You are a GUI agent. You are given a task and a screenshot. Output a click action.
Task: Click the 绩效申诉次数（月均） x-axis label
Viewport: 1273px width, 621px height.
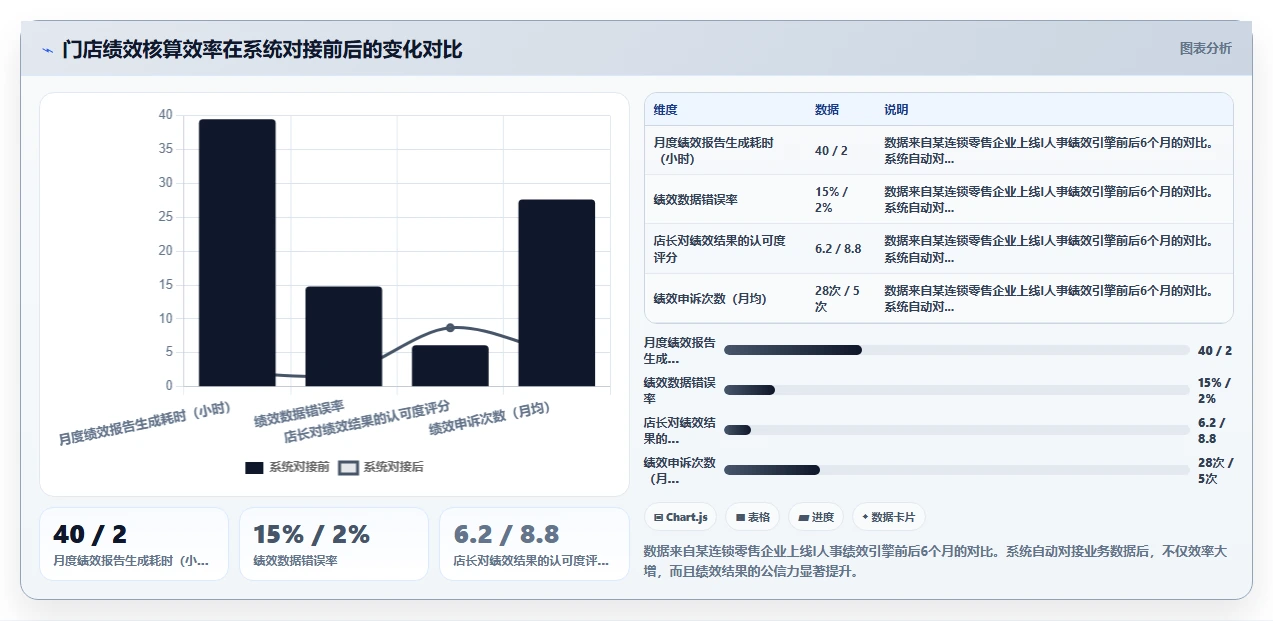[491, 418]
